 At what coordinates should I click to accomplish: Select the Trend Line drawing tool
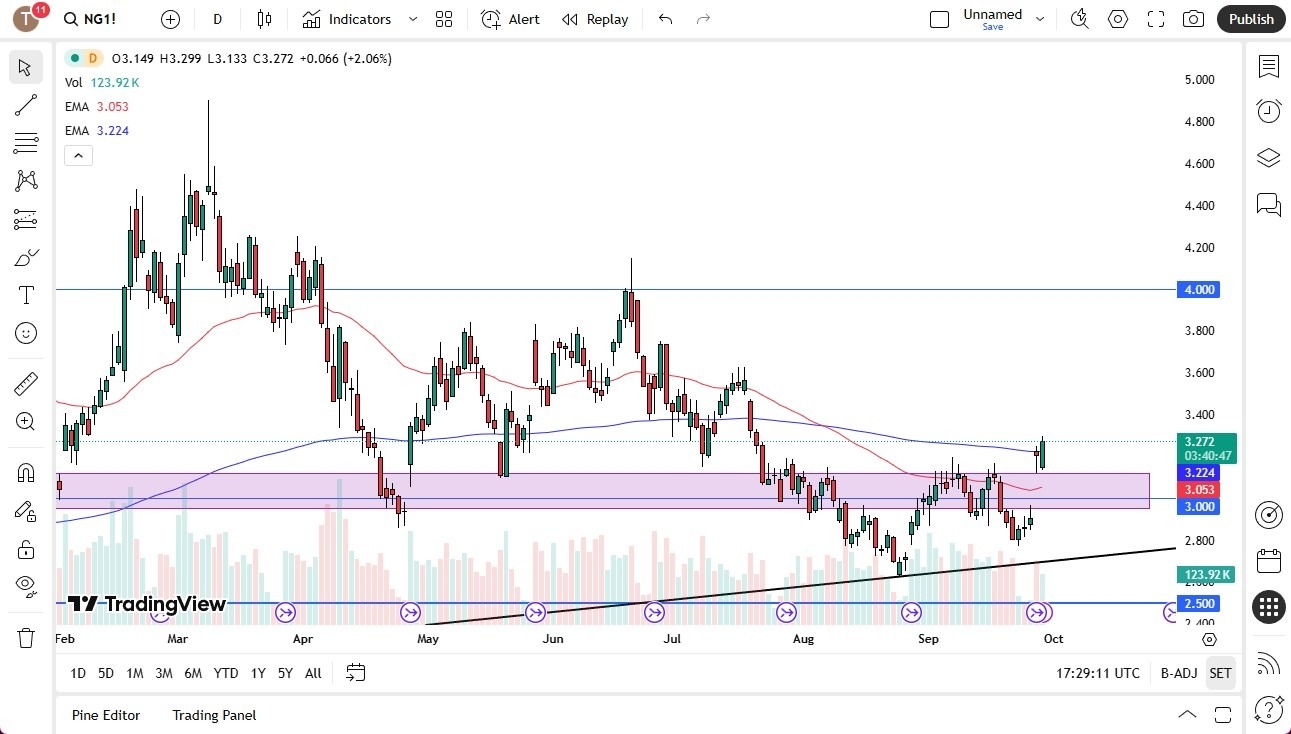coord(26,105)
